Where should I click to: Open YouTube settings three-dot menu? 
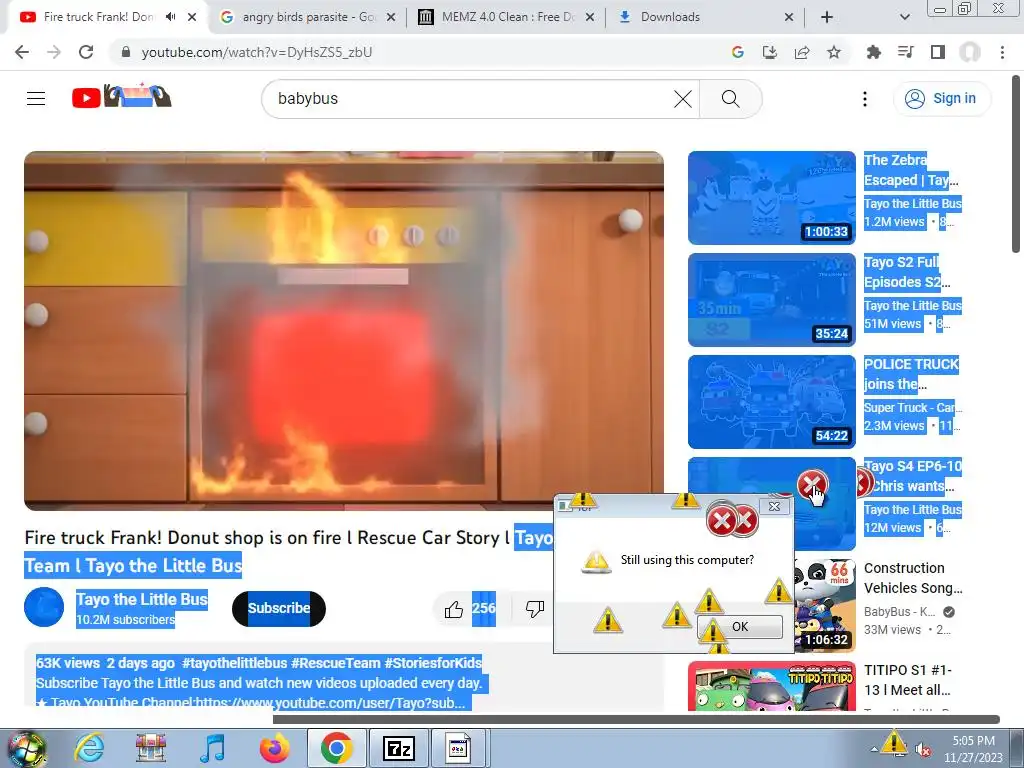pos(865,99)
